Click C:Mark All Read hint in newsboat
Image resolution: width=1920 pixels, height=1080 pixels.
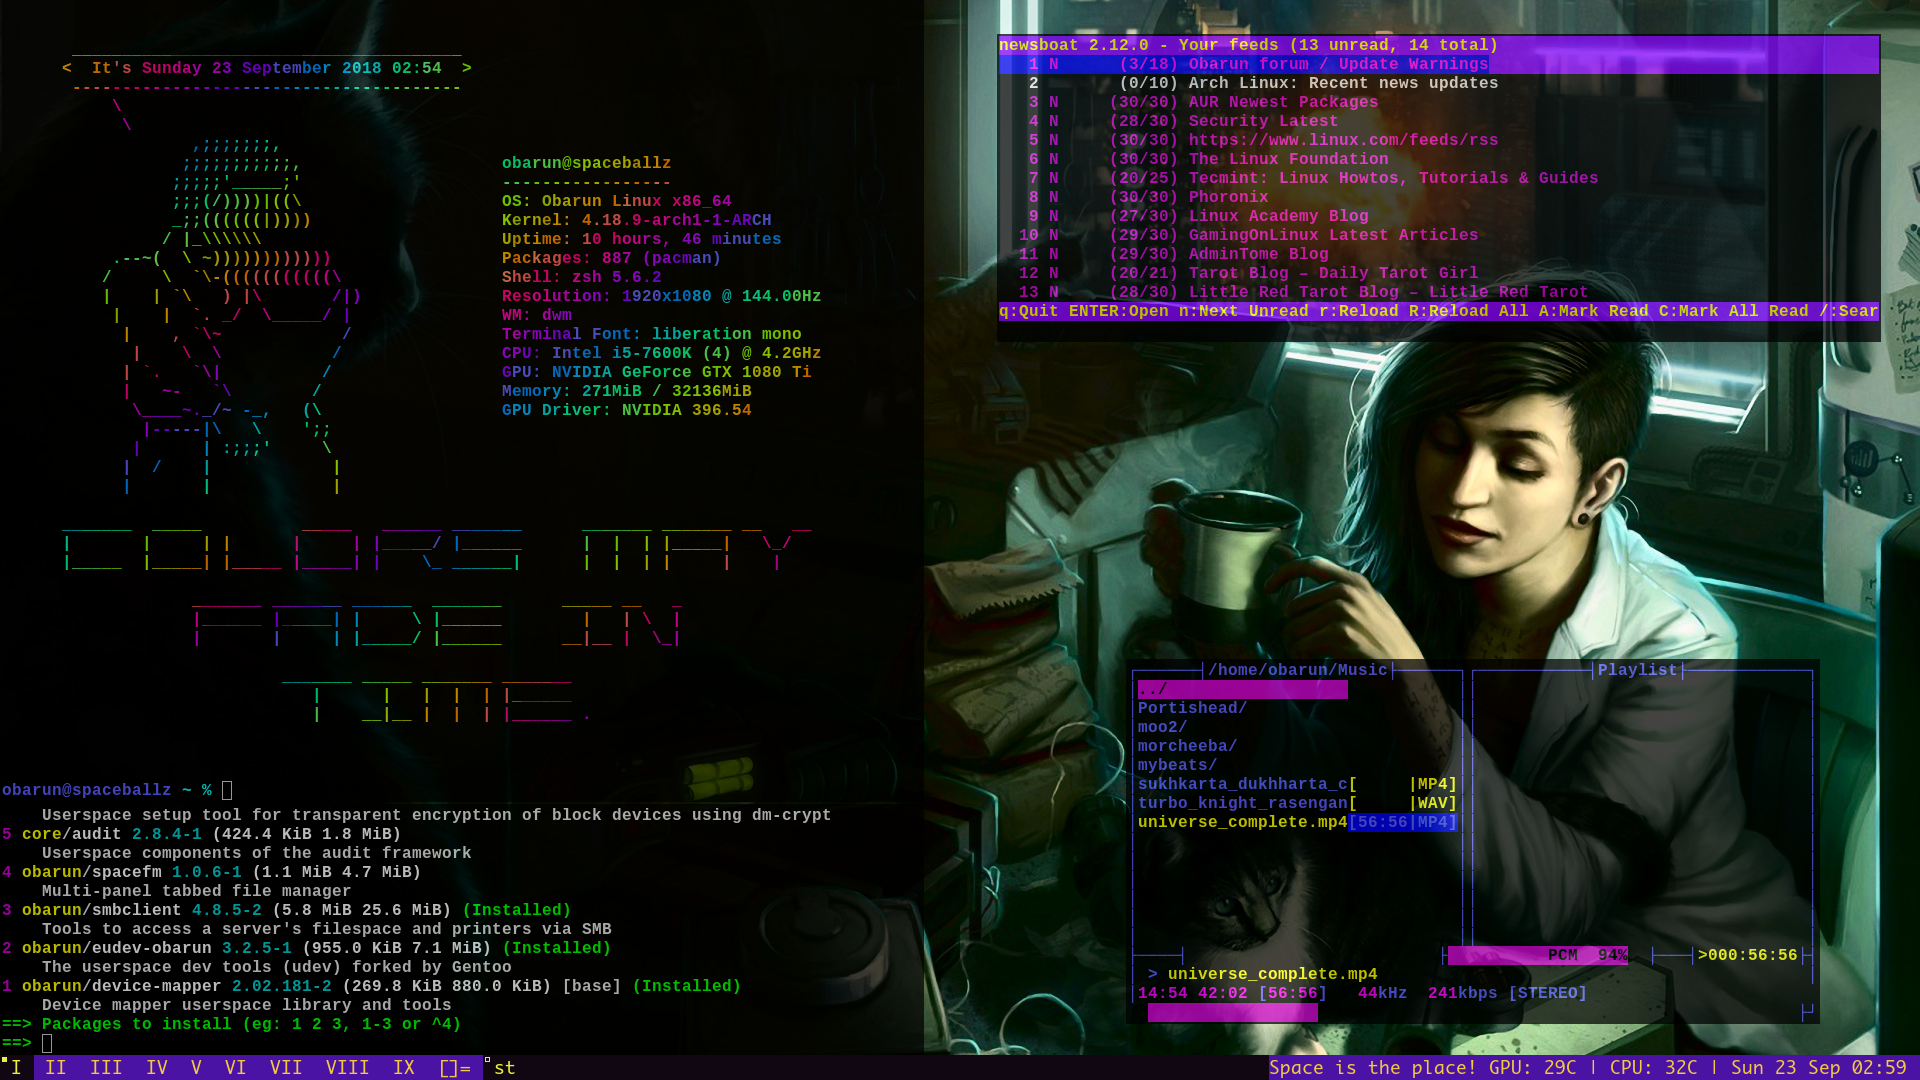[1733, 311]
